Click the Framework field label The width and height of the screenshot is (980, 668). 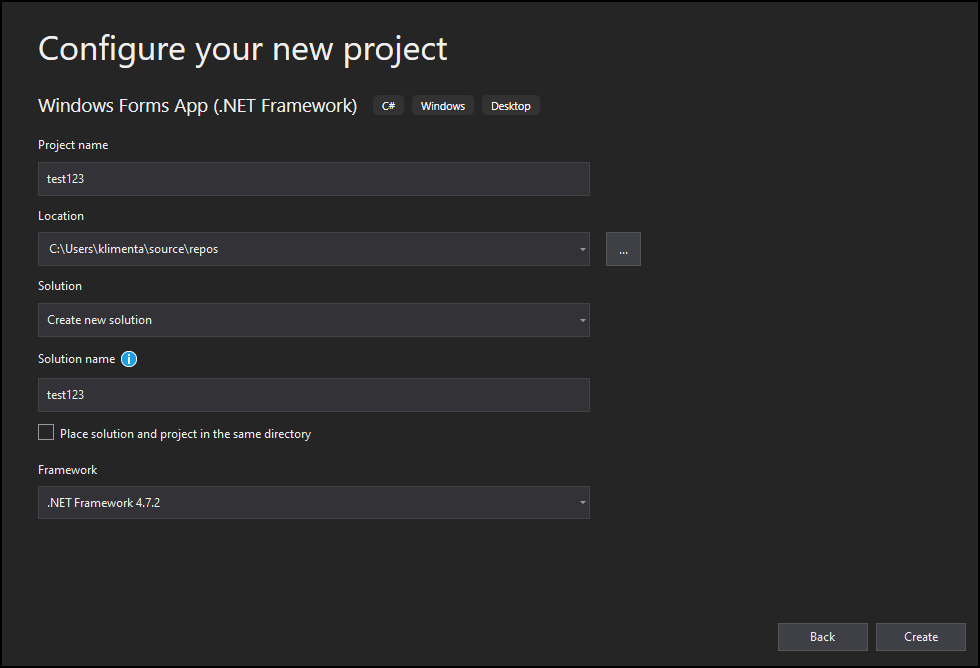coord(68,470)
